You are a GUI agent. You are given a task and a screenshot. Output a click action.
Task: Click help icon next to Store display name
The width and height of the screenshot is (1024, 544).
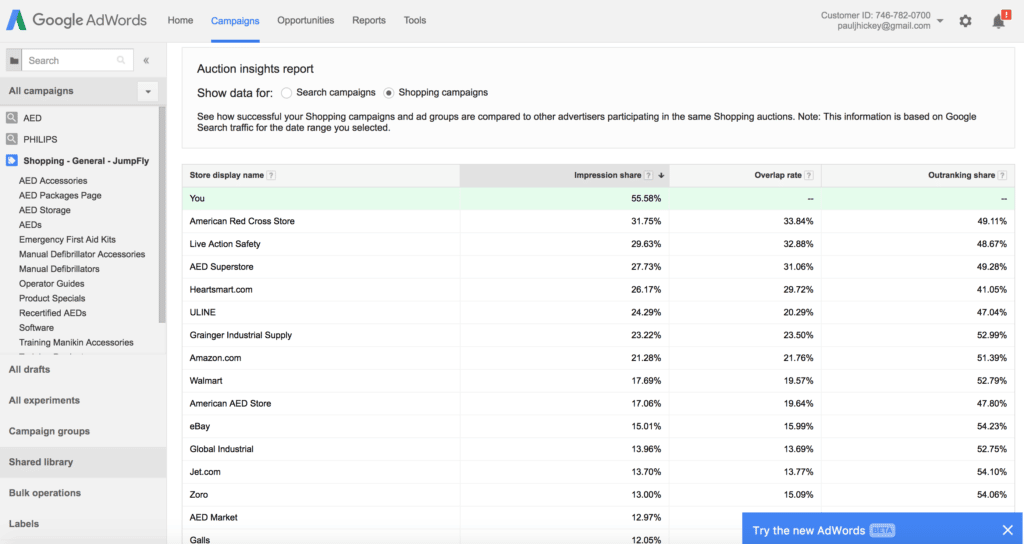(x=272, y=176)
